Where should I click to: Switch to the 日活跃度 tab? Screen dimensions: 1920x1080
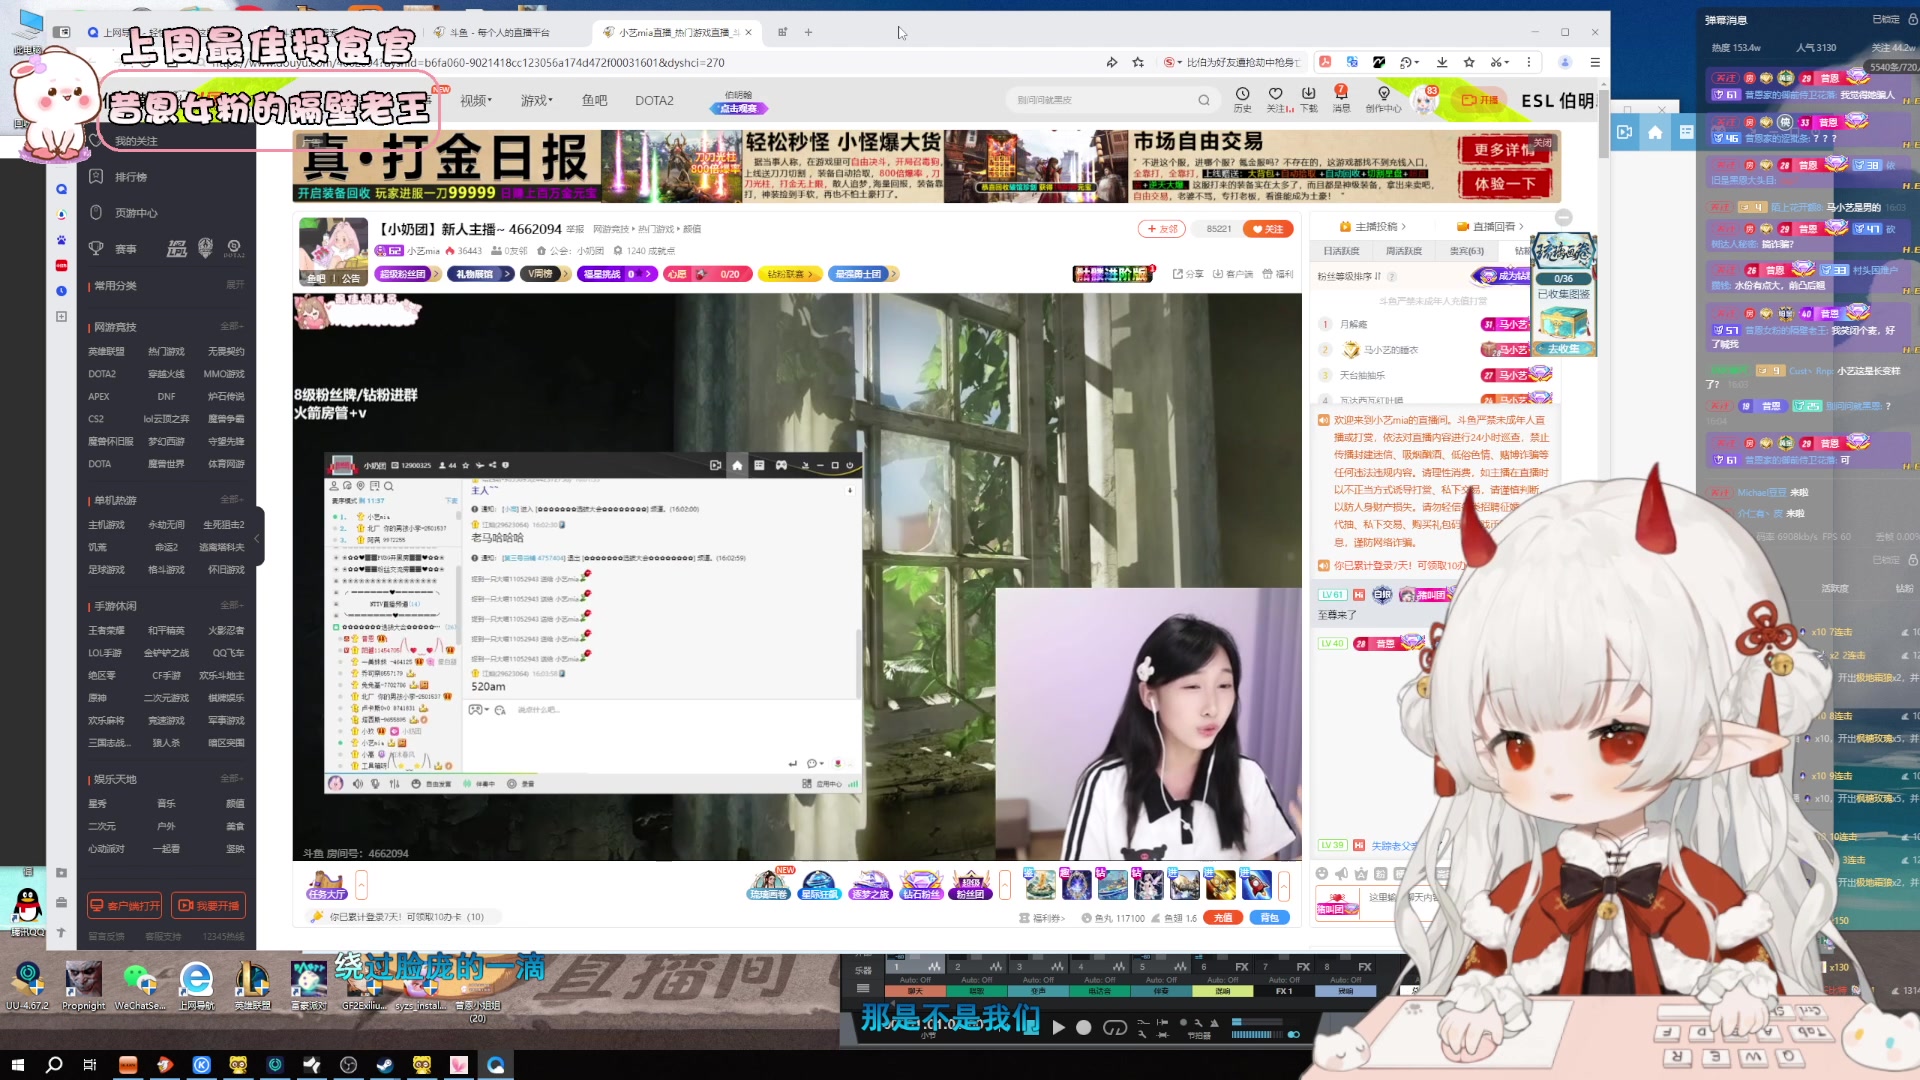[x=1341, y=251]
